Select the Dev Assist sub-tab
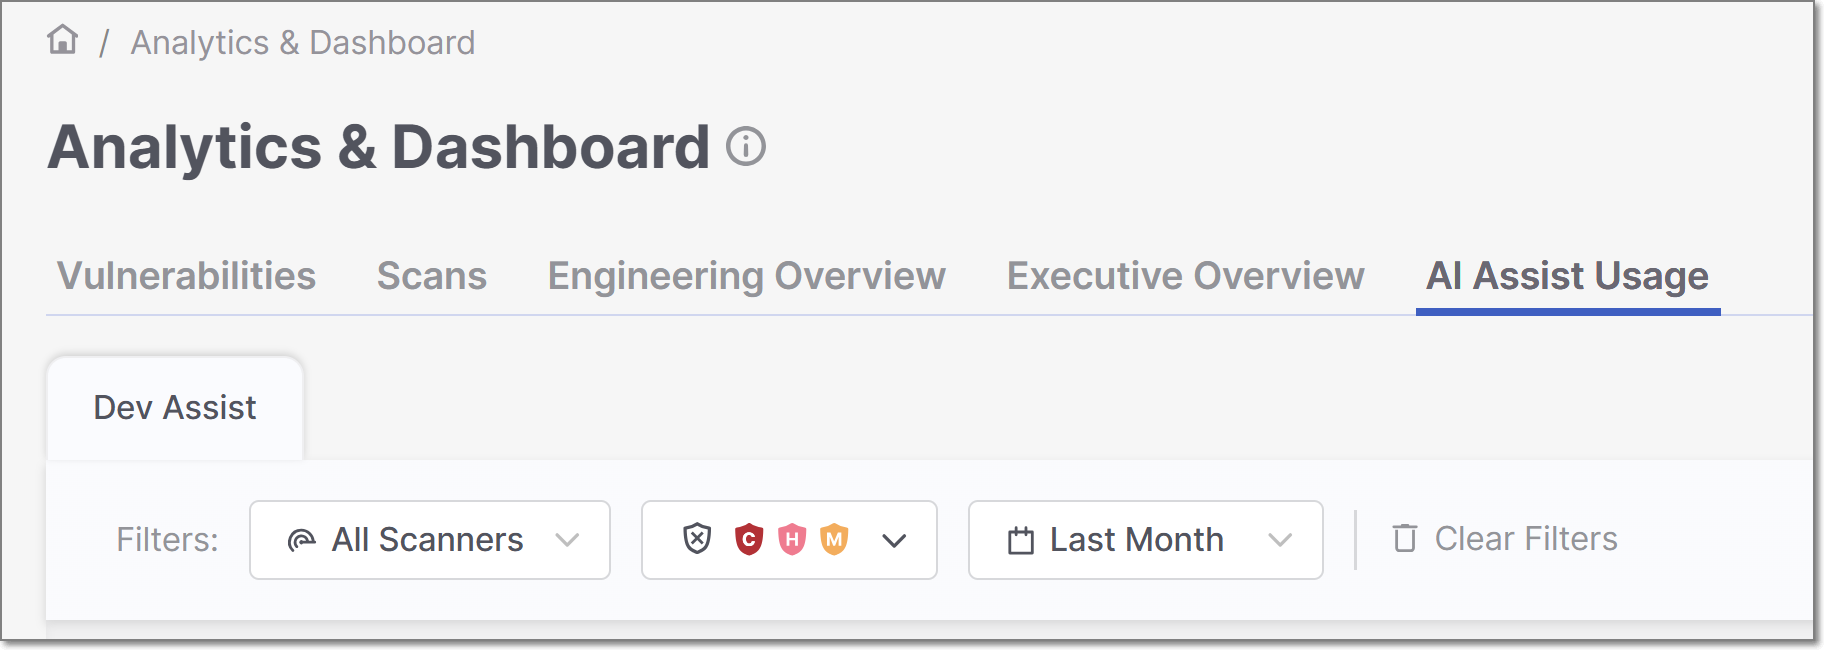1824x650 pixels. [x=175, y=408]
